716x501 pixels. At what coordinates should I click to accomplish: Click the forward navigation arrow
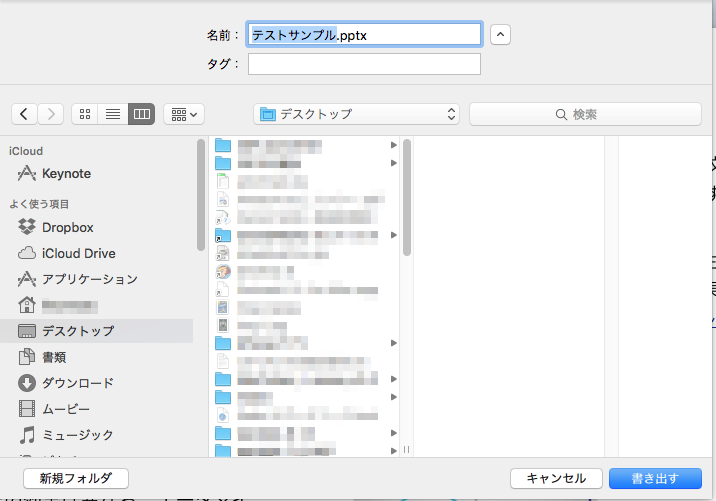[x=51, y=114]
